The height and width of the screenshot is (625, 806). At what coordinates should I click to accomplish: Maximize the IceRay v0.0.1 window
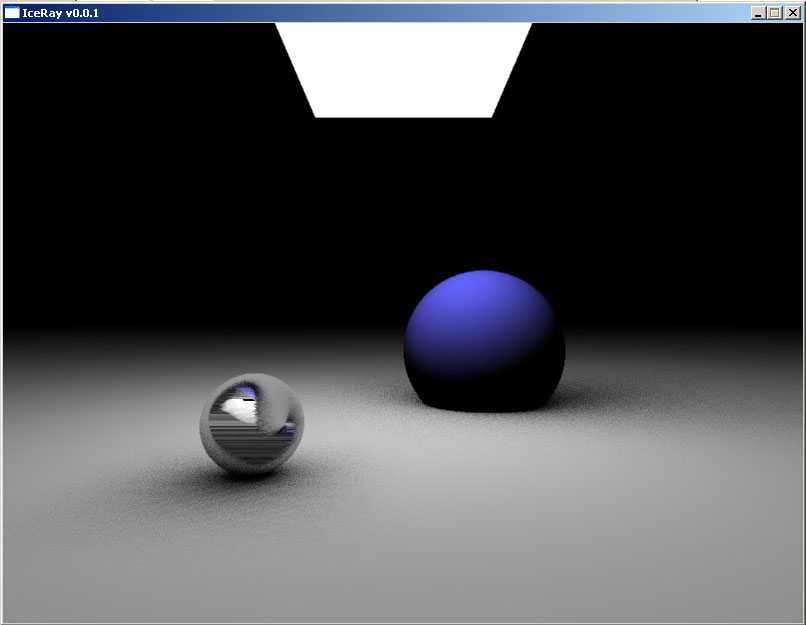pyautogui.click(x=774, y=13)
